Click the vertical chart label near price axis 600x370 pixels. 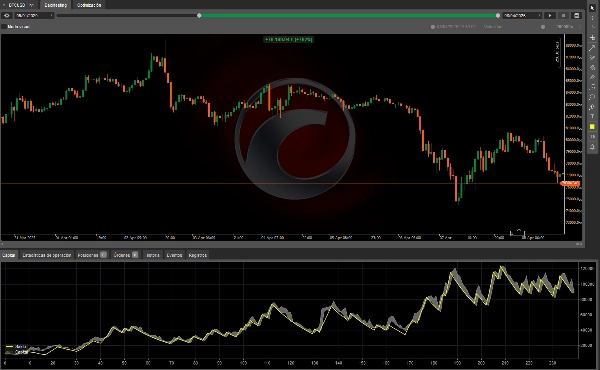click(557, 52)
